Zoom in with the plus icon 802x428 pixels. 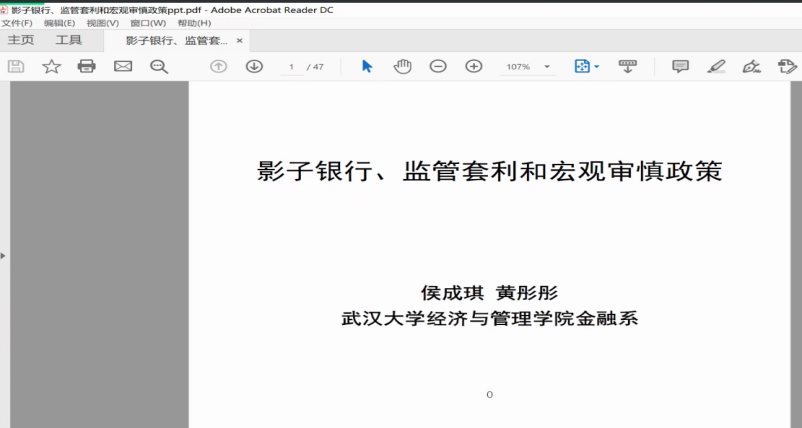point(474,66)
